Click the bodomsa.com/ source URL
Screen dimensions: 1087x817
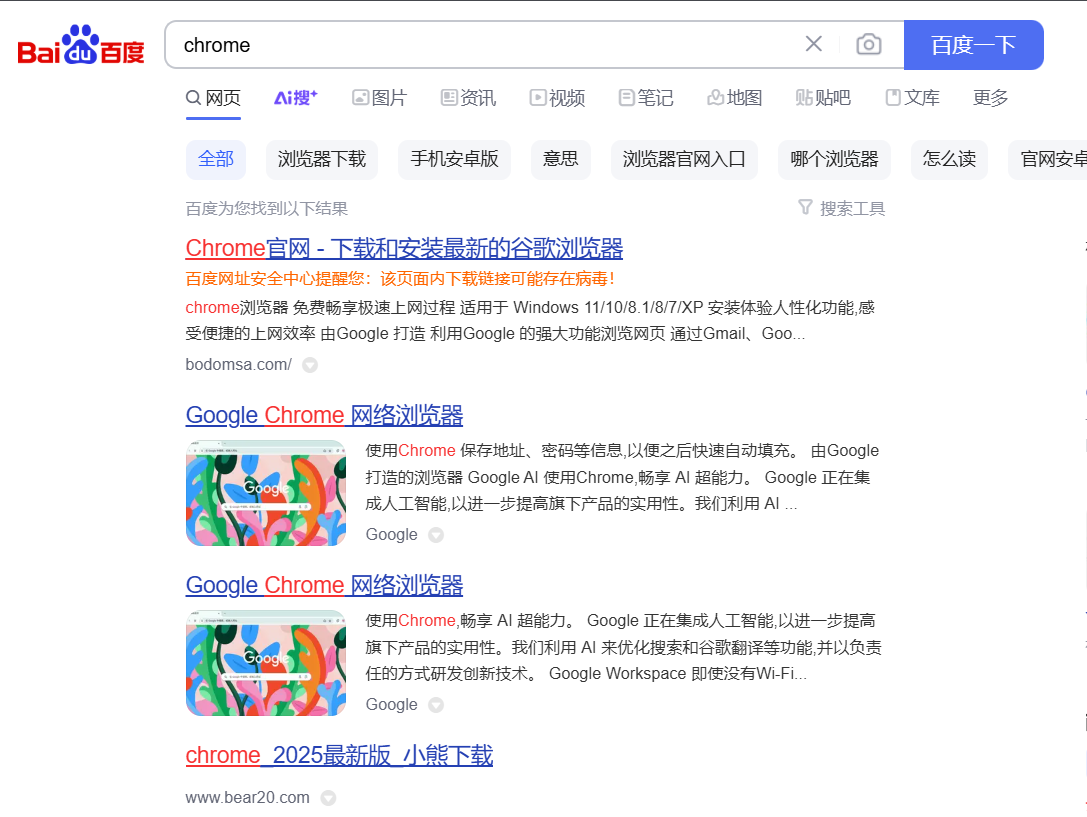pos(238,364)
